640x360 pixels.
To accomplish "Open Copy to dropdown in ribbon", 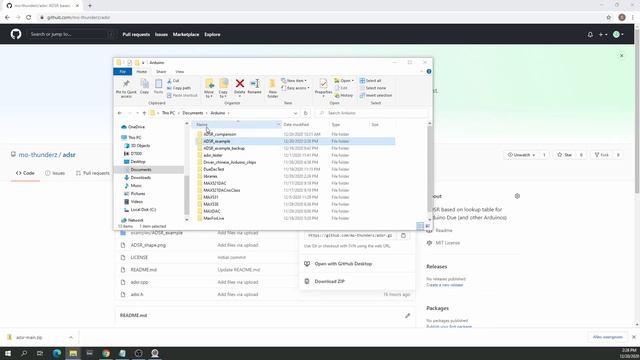I will [x=223, y=94].
